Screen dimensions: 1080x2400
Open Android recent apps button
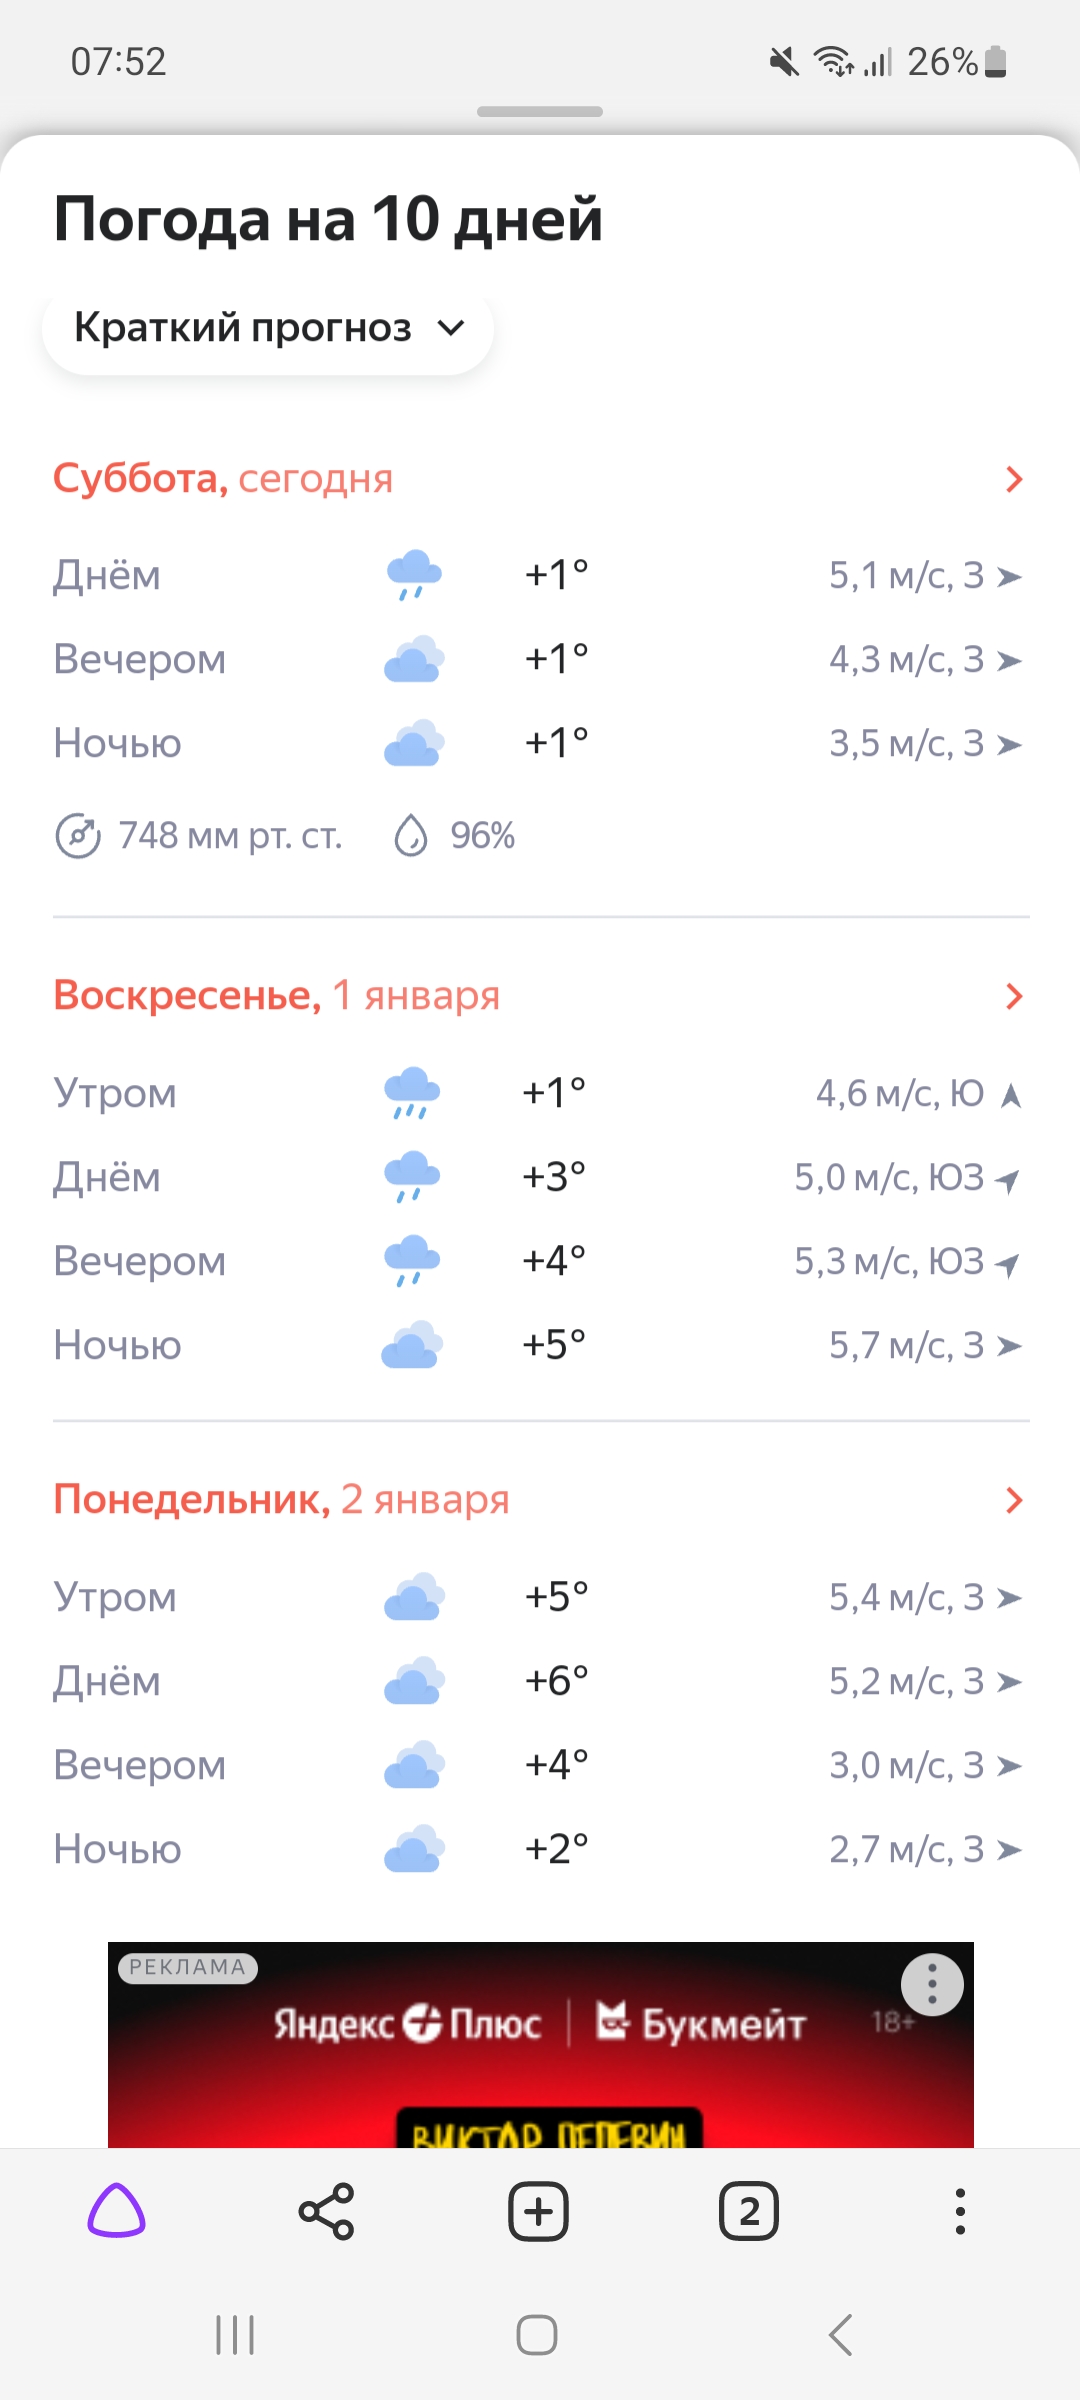235,2335
